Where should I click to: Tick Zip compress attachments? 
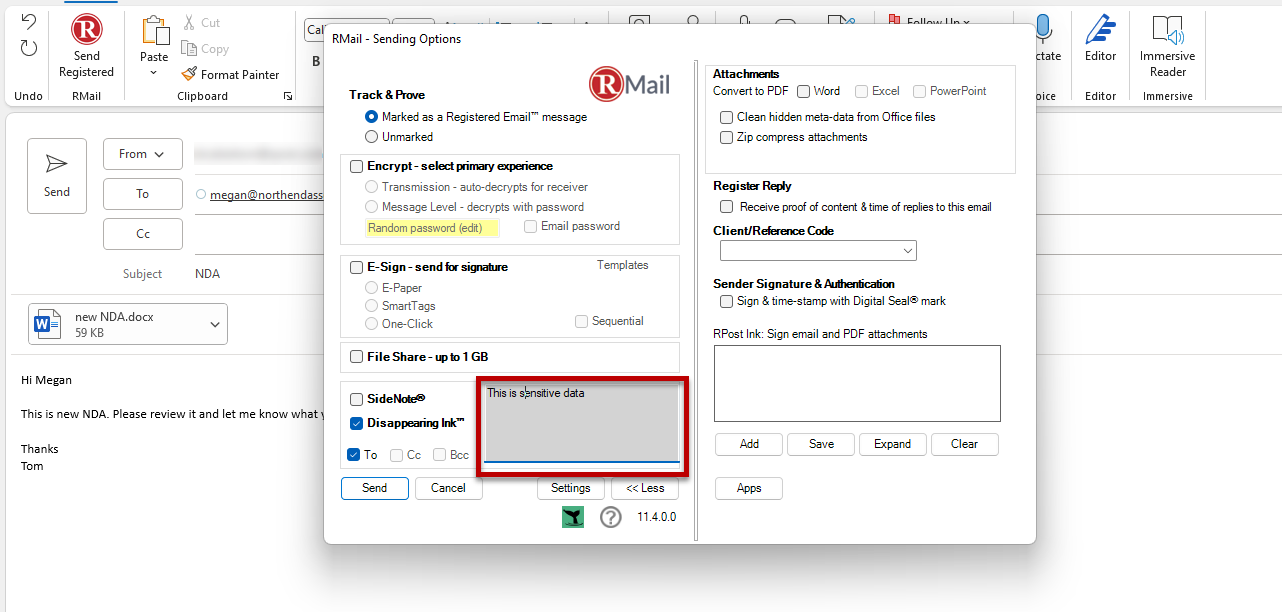tap(727, 137)
